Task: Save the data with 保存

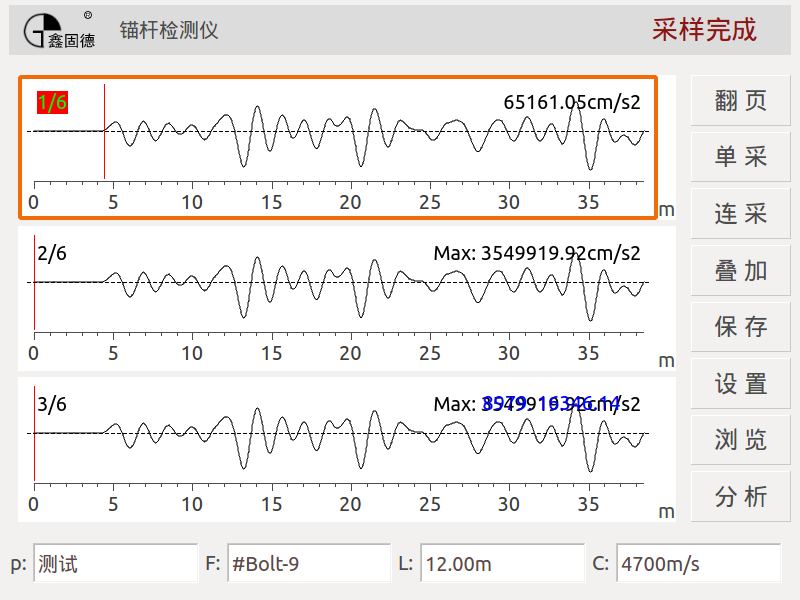Action: pos(740,327)
